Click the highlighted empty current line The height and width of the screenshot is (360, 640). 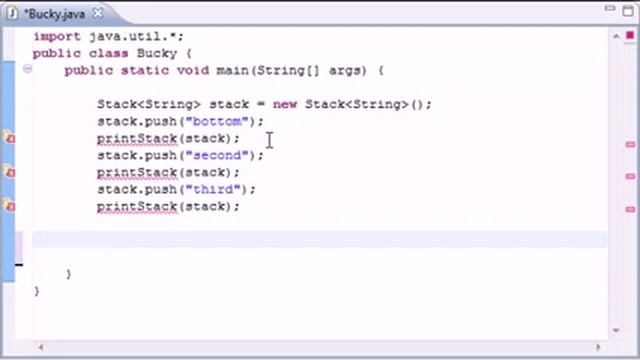pyautogui.click(x=320, y=239)
